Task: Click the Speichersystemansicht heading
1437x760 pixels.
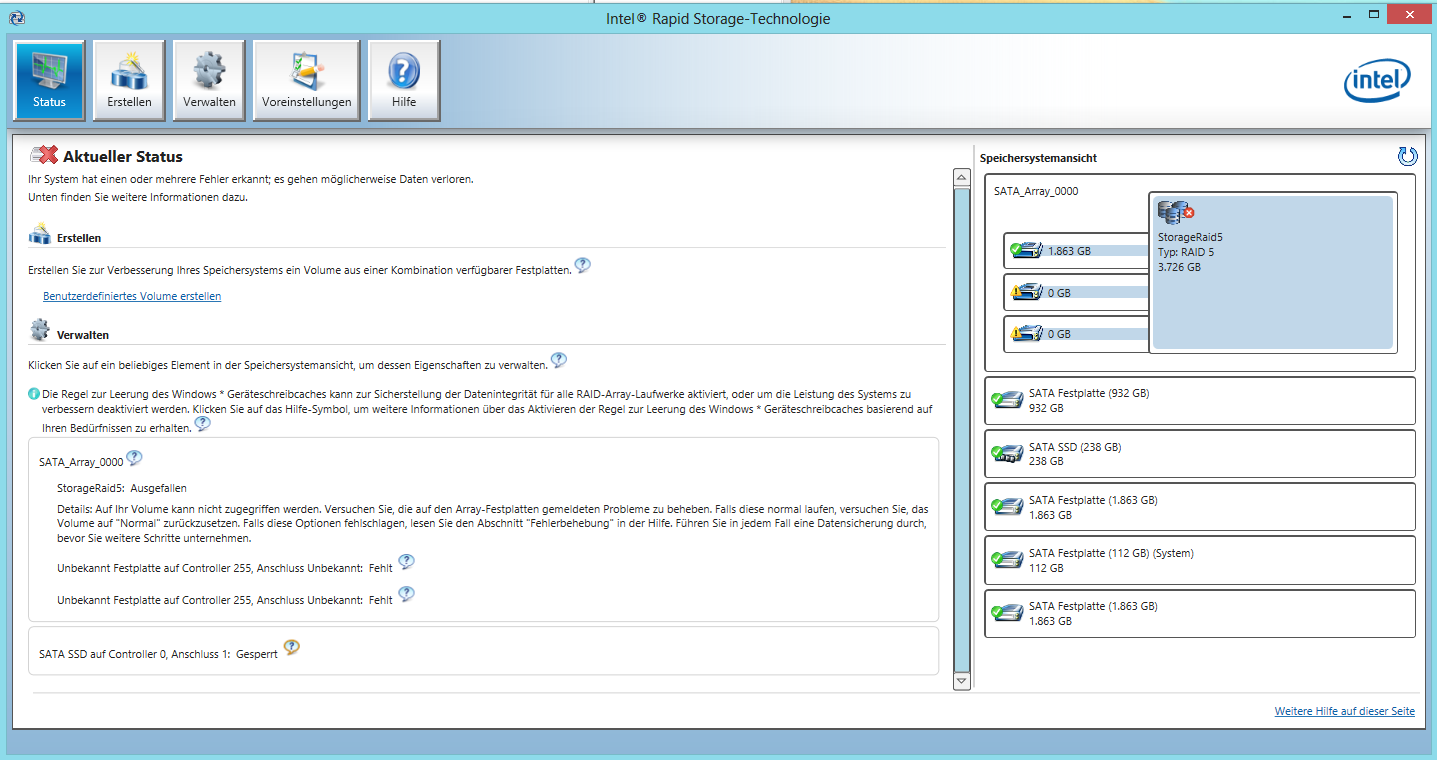Action: point(1038,158)
